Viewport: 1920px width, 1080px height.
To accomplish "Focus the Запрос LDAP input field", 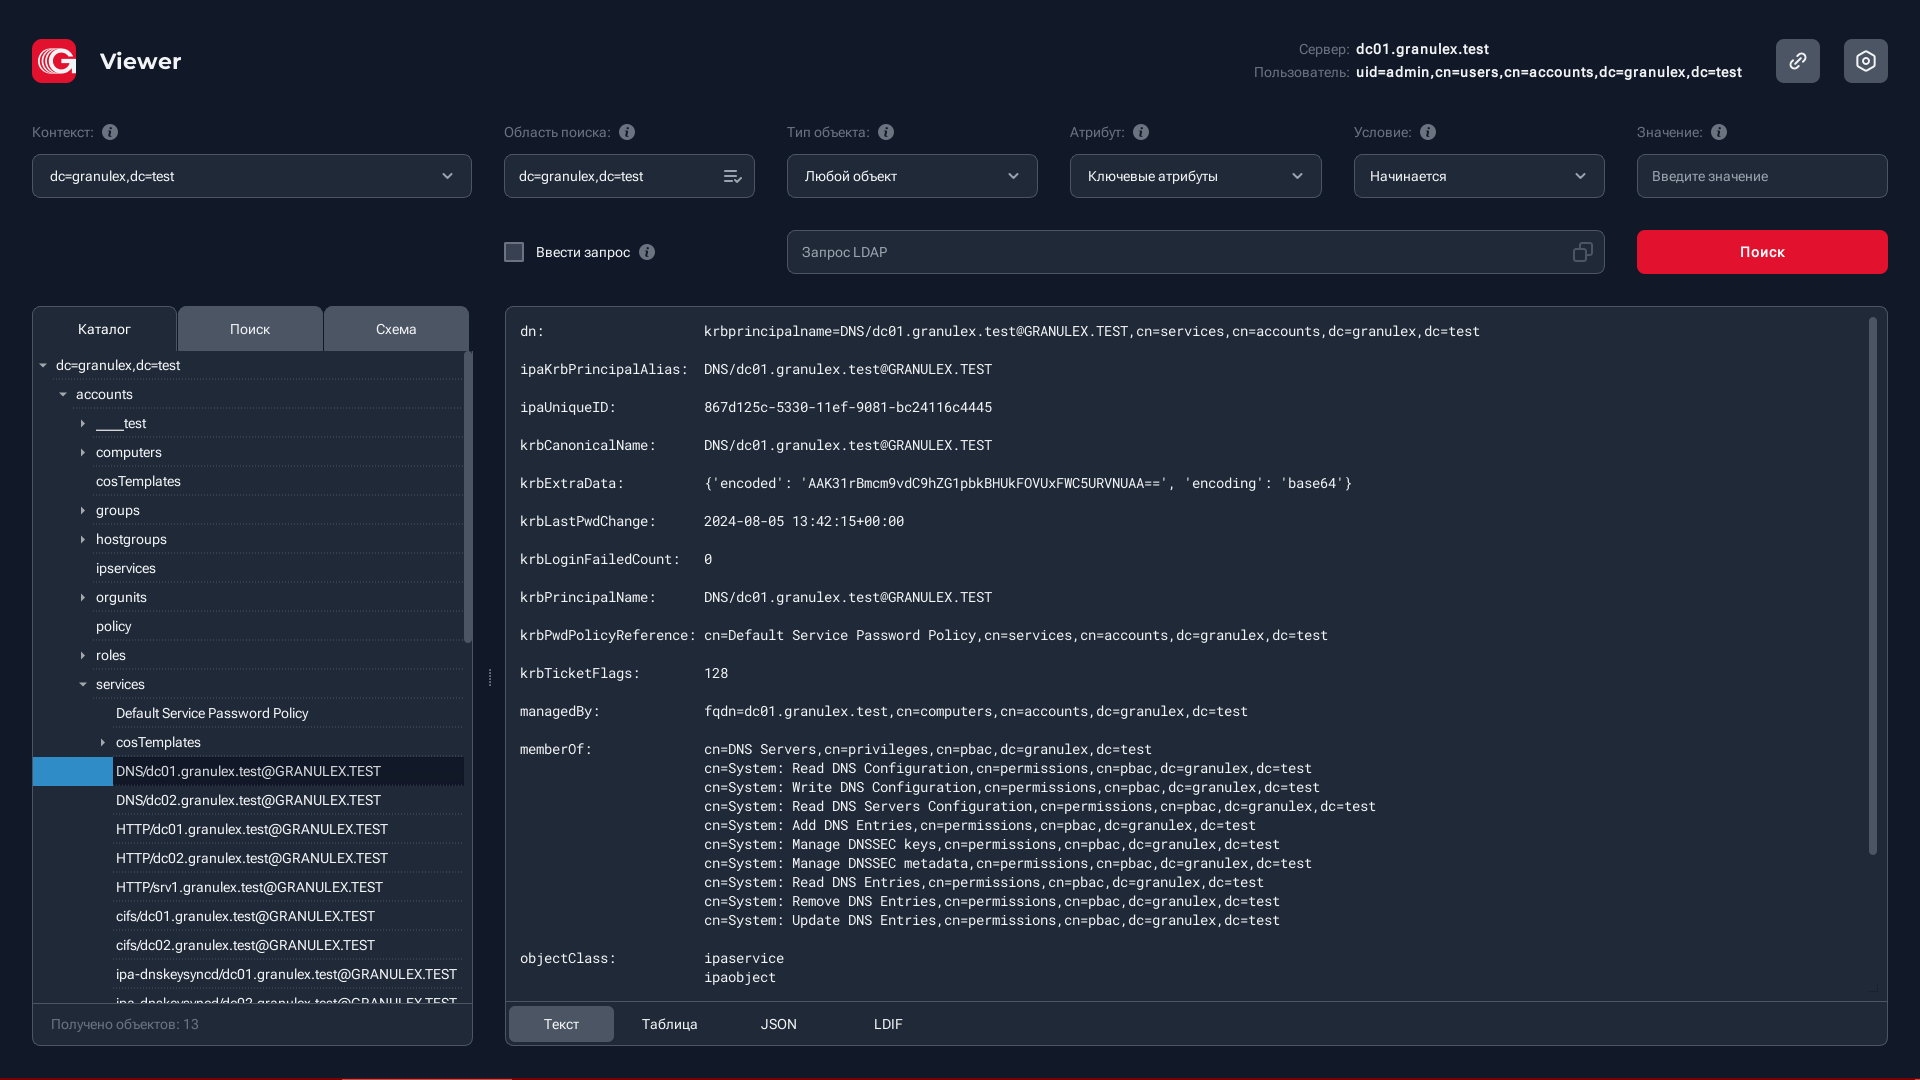I will point(1195,252).
